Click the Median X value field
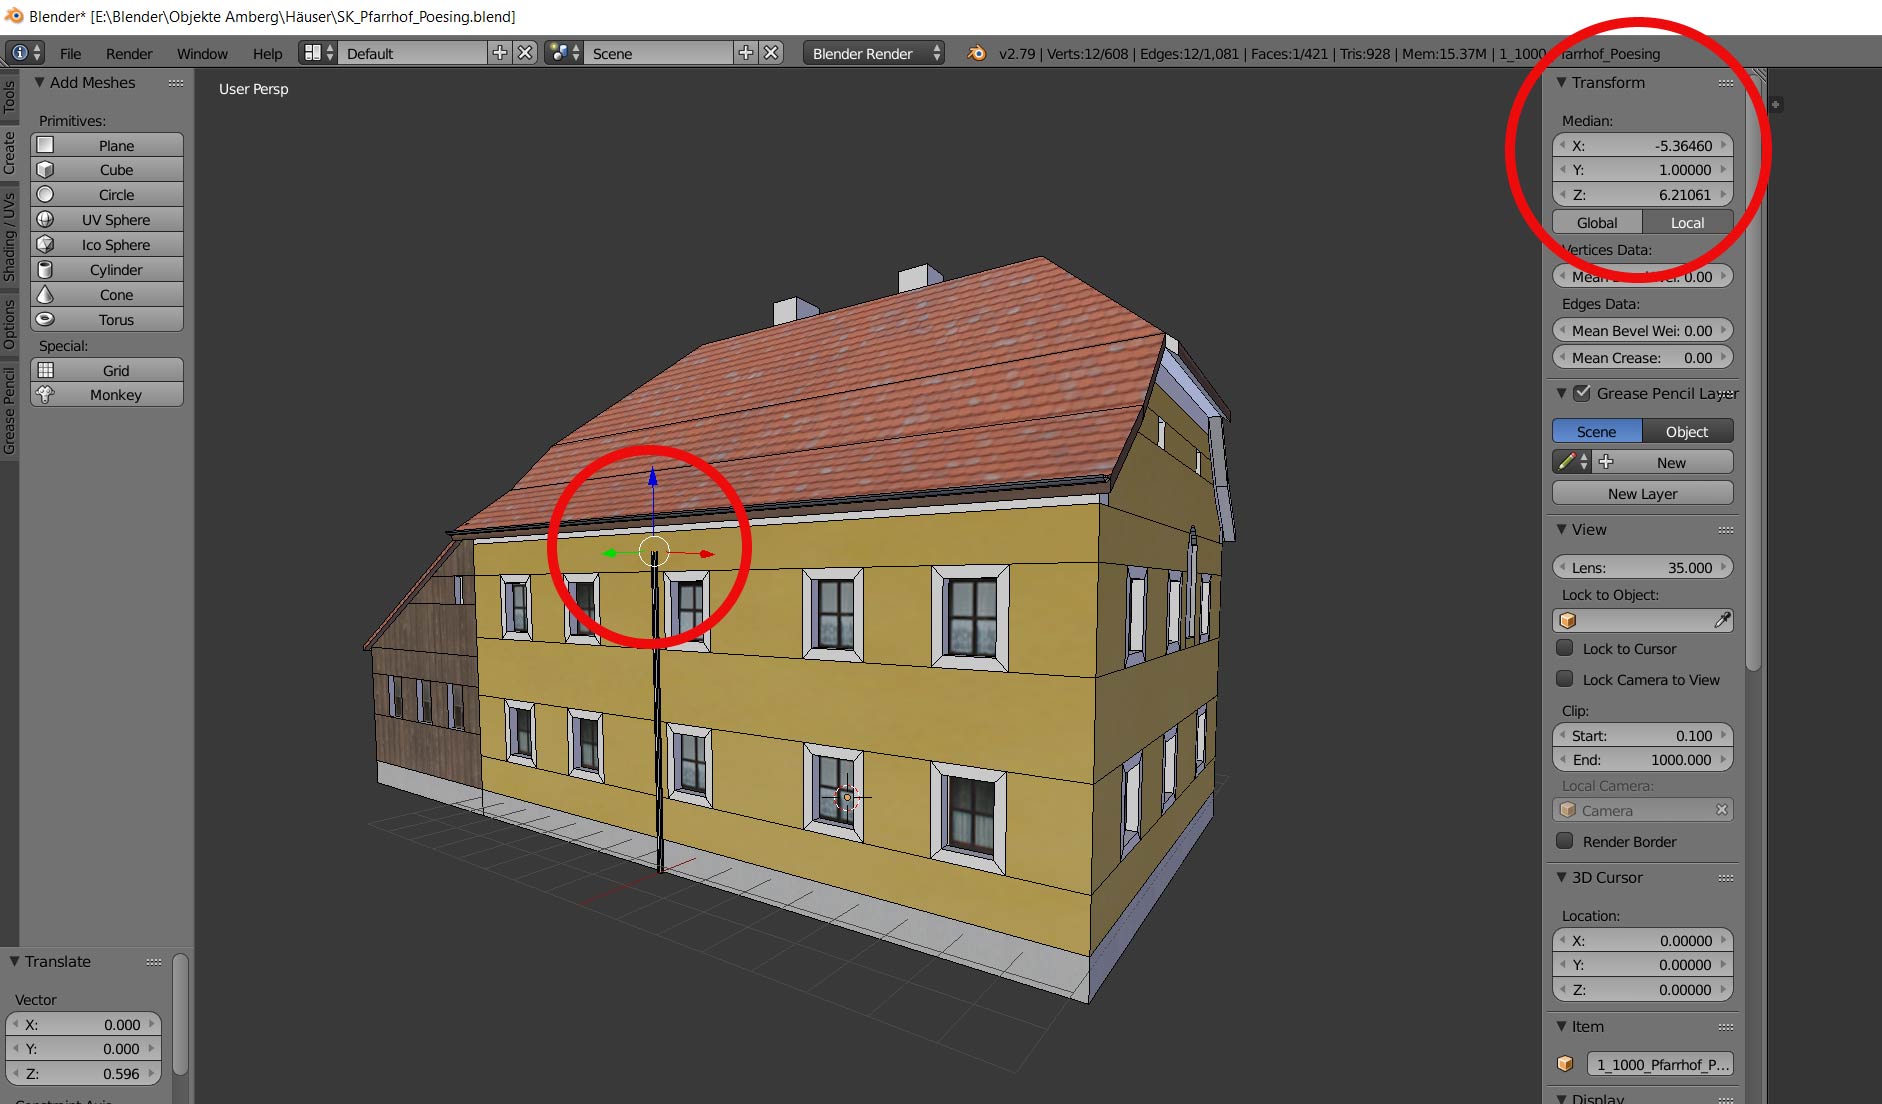1882x1104 pixels. point(1643,145)
